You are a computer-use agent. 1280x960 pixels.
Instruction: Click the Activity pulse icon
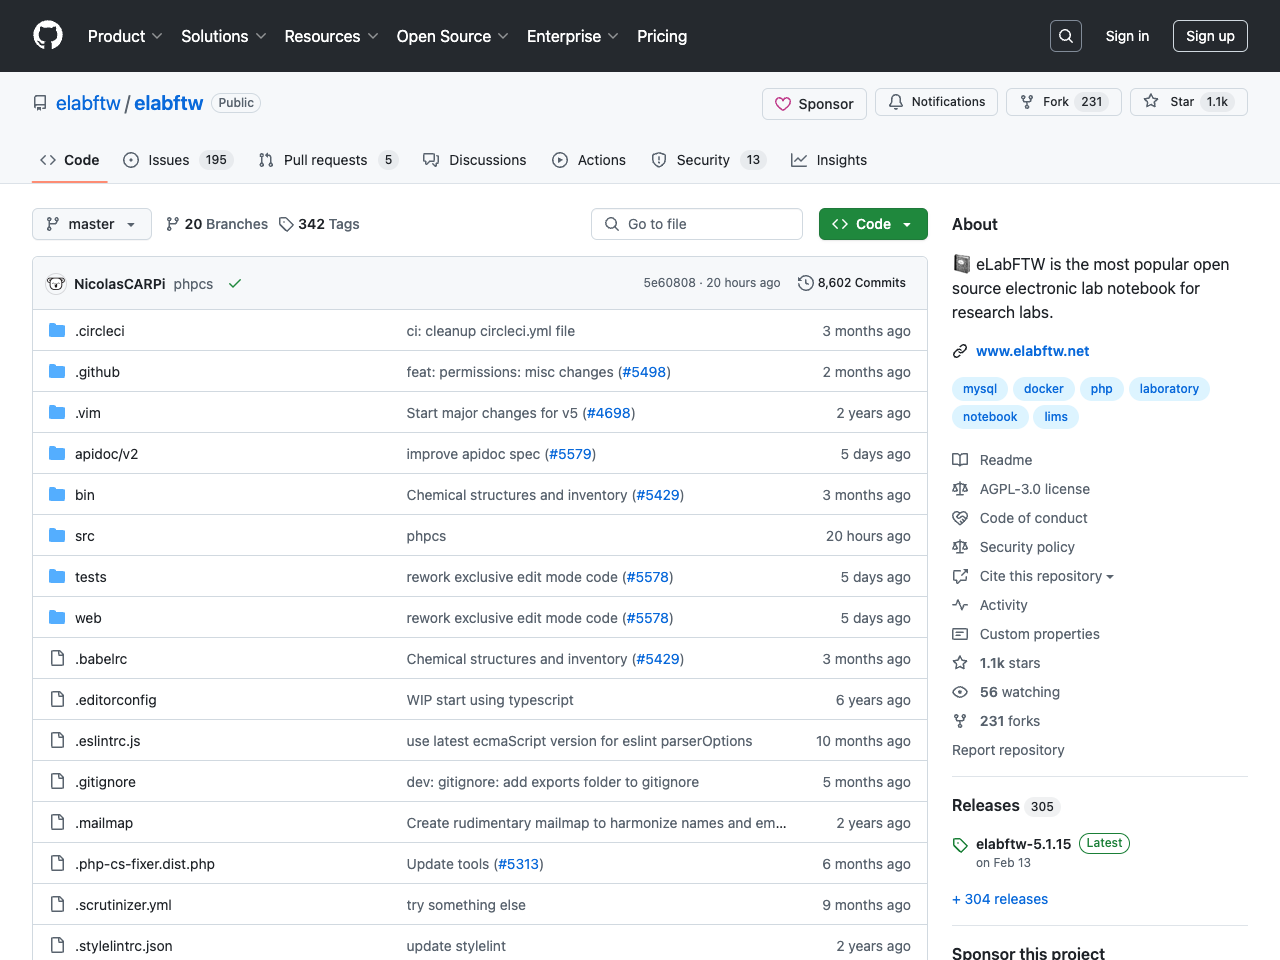tap(960, 605)
